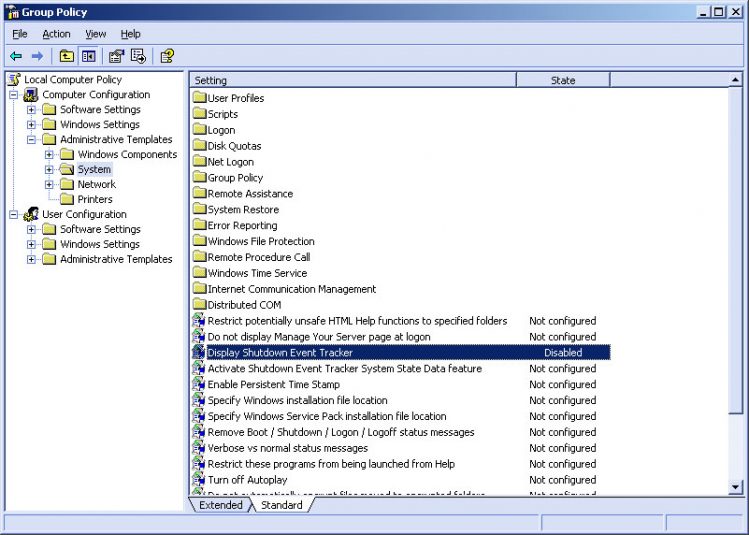
Task: Collapse the Computer Configuration Administrative Templates node
Action: click(32, 140)
